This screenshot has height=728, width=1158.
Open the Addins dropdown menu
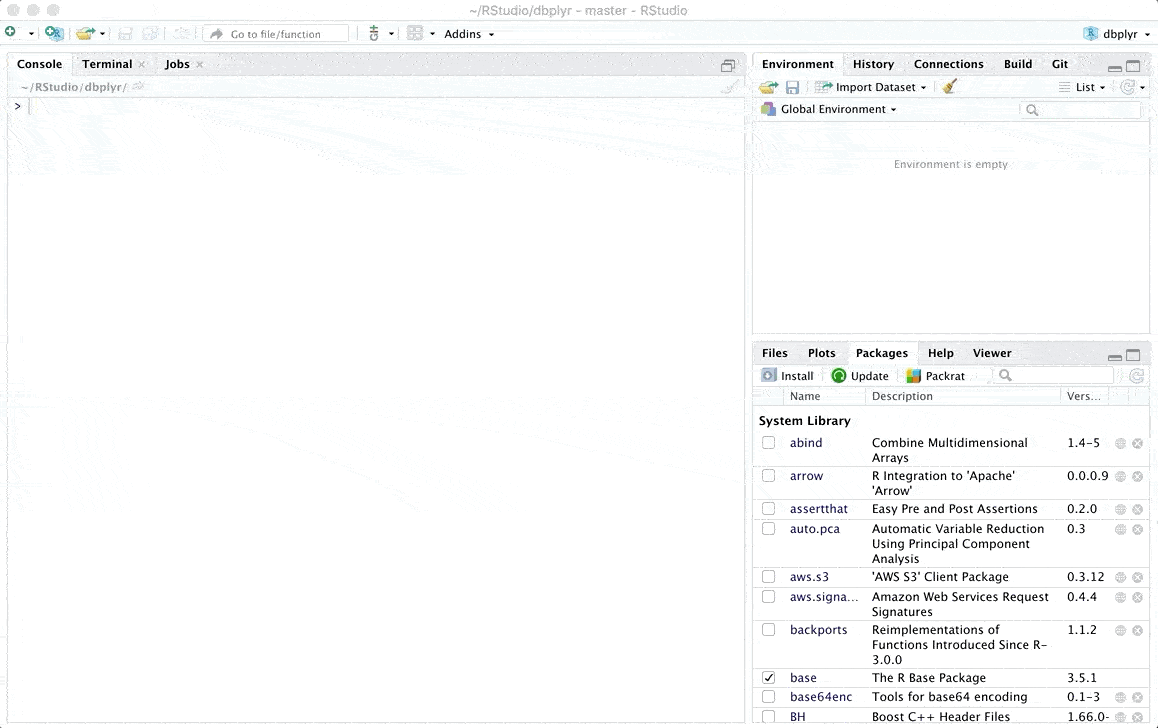tap(469, 34)
